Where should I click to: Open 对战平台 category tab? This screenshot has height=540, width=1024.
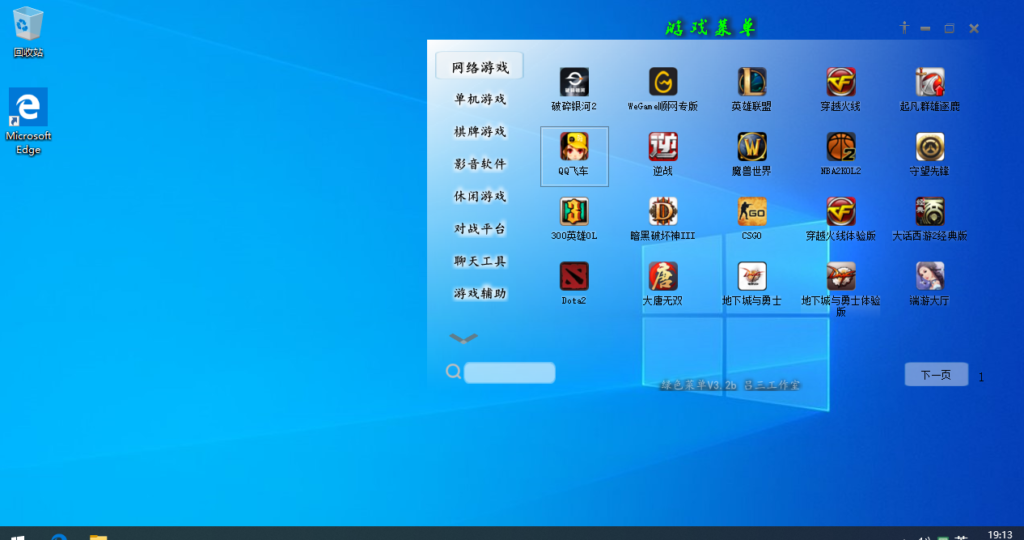click(480, 229)
